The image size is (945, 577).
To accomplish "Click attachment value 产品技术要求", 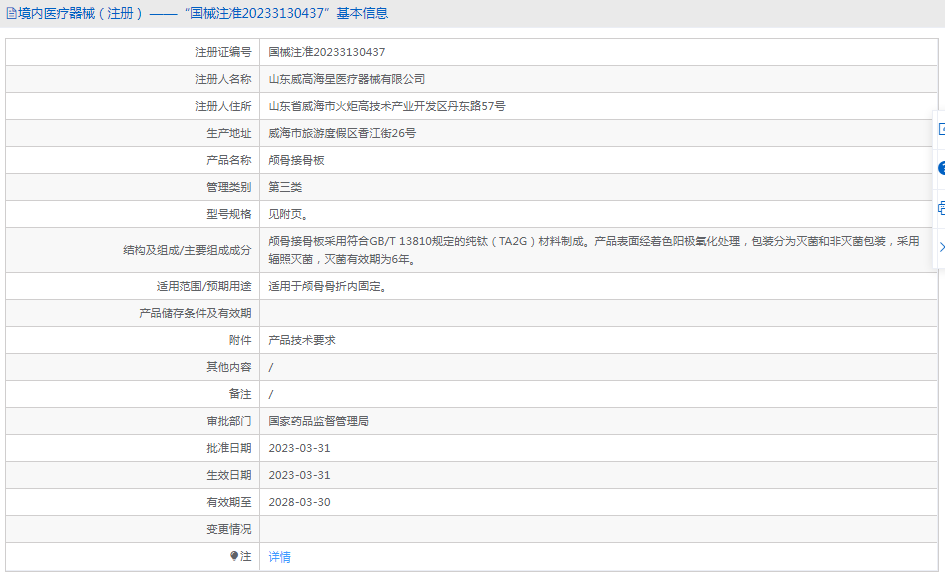I will click(x=302, y=340).
